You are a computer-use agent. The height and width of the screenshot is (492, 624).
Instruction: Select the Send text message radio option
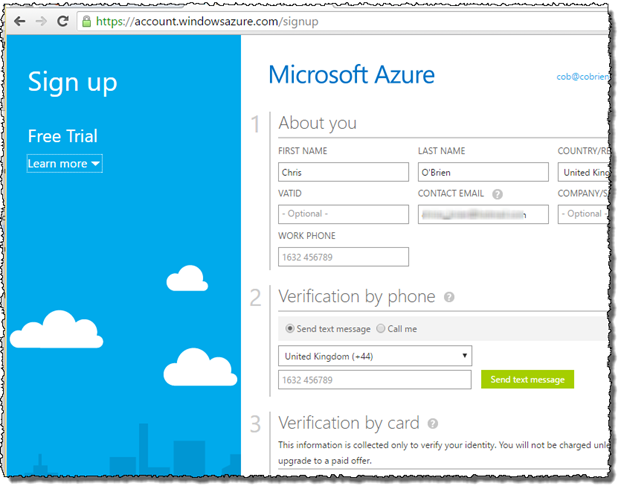pos(290,329)
